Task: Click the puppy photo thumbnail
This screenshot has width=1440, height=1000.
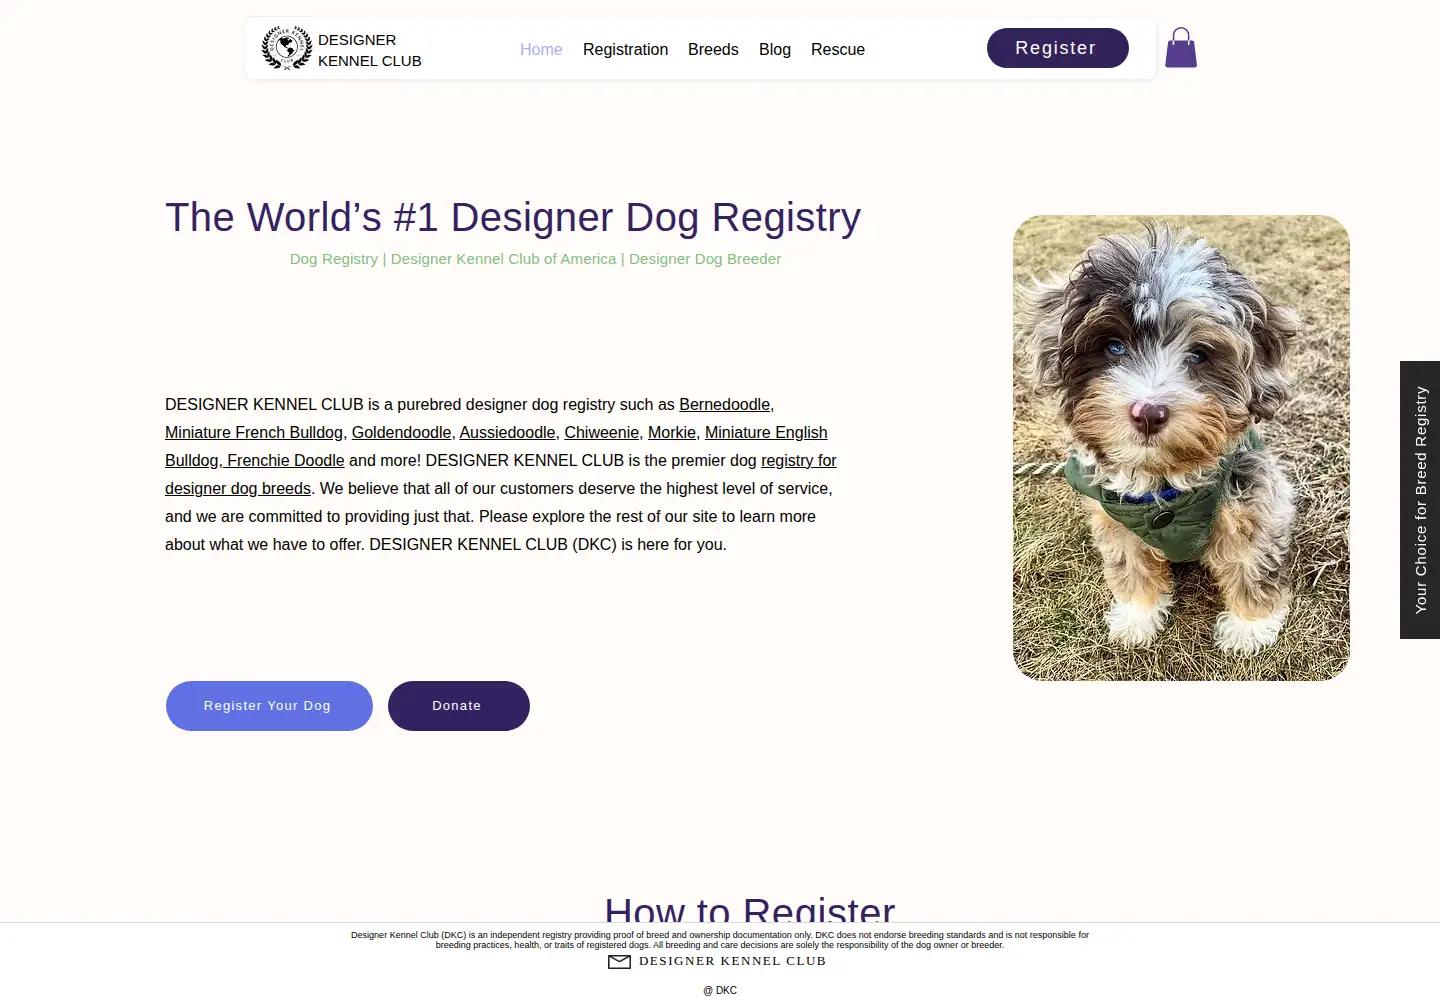Action: 1181,448
